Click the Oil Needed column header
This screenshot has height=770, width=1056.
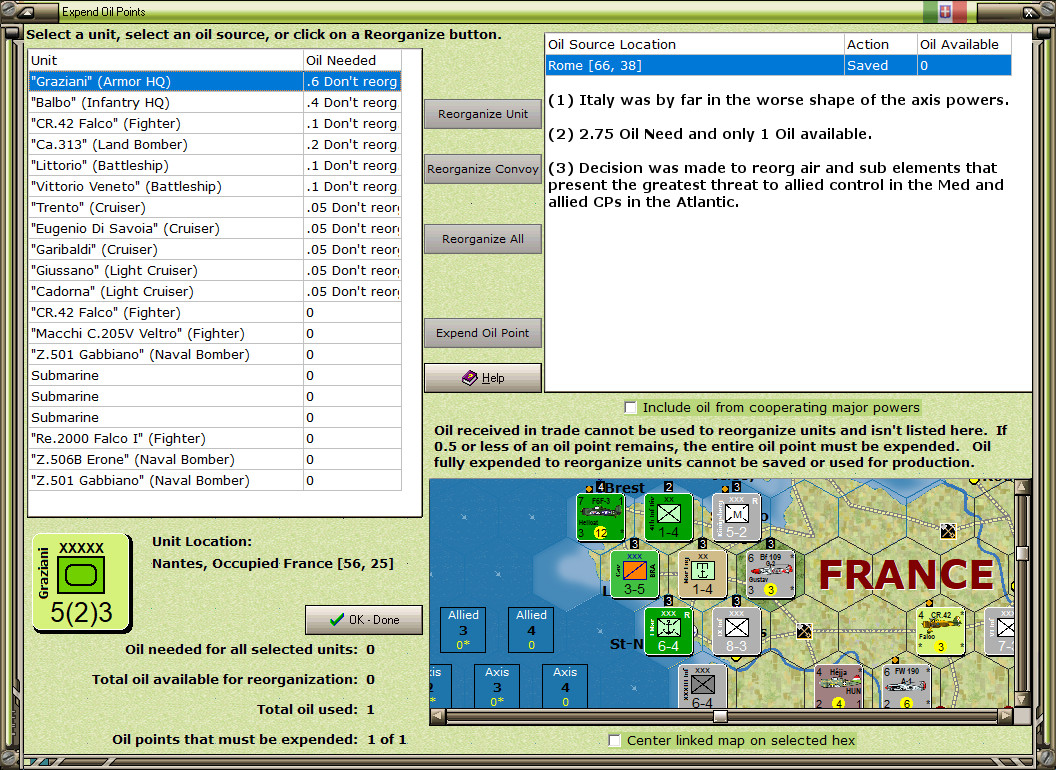tap(352, 60)
